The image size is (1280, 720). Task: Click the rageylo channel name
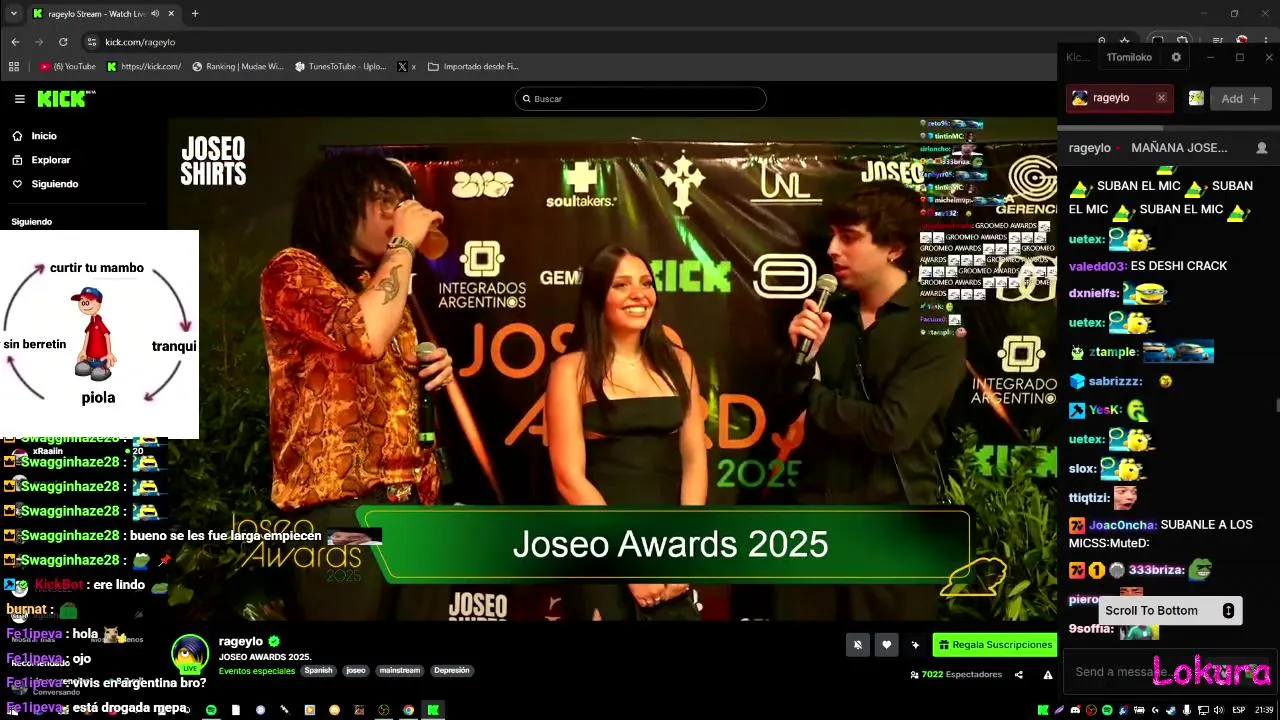click(240, 641)
